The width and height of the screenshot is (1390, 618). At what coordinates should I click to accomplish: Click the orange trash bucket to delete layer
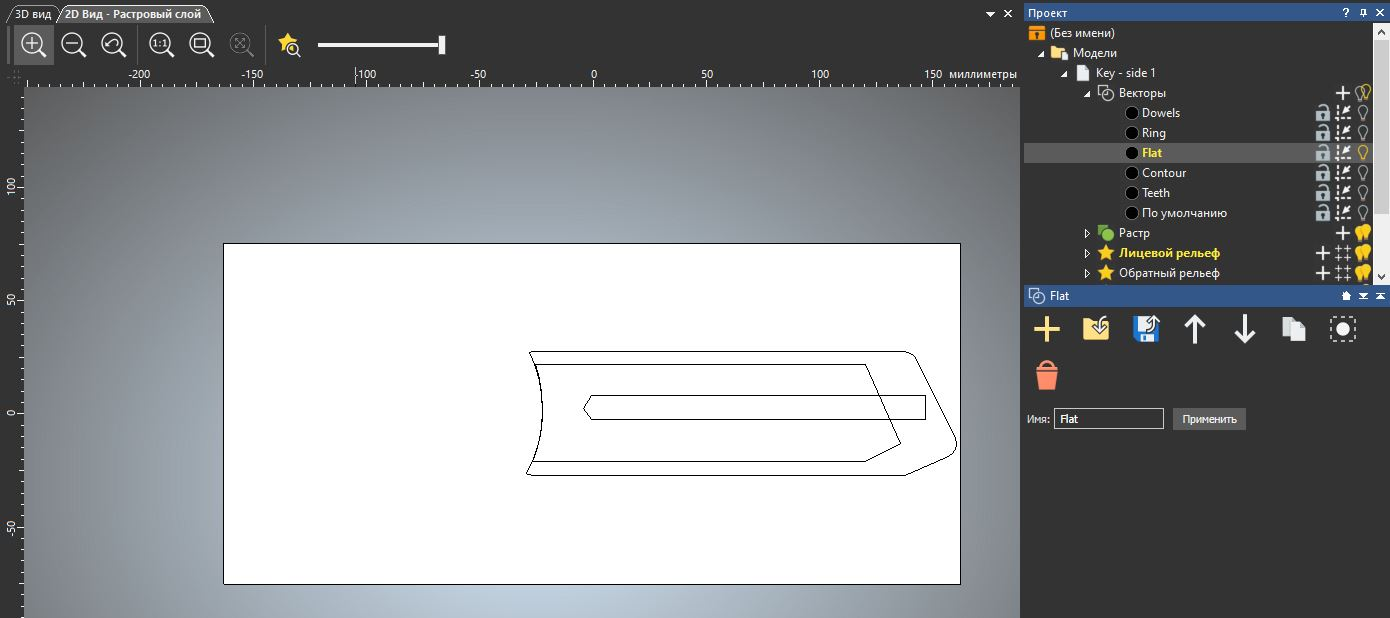(1046, 376)
